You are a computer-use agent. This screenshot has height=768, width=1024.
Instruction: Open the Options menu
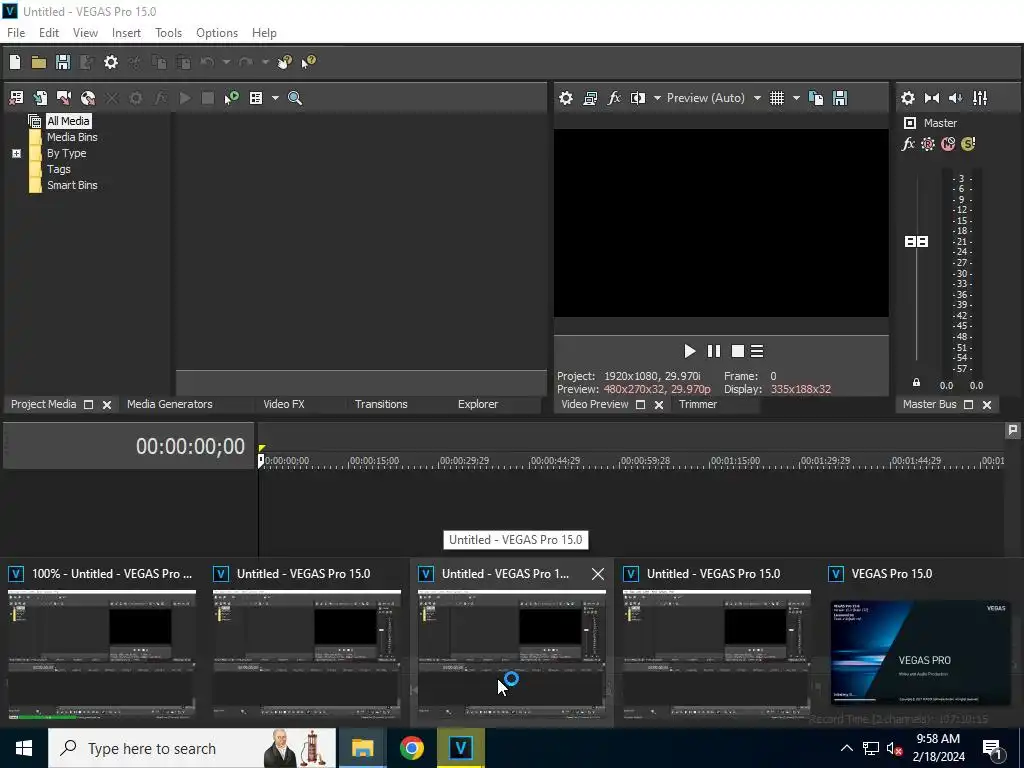[x=217, y=33]
